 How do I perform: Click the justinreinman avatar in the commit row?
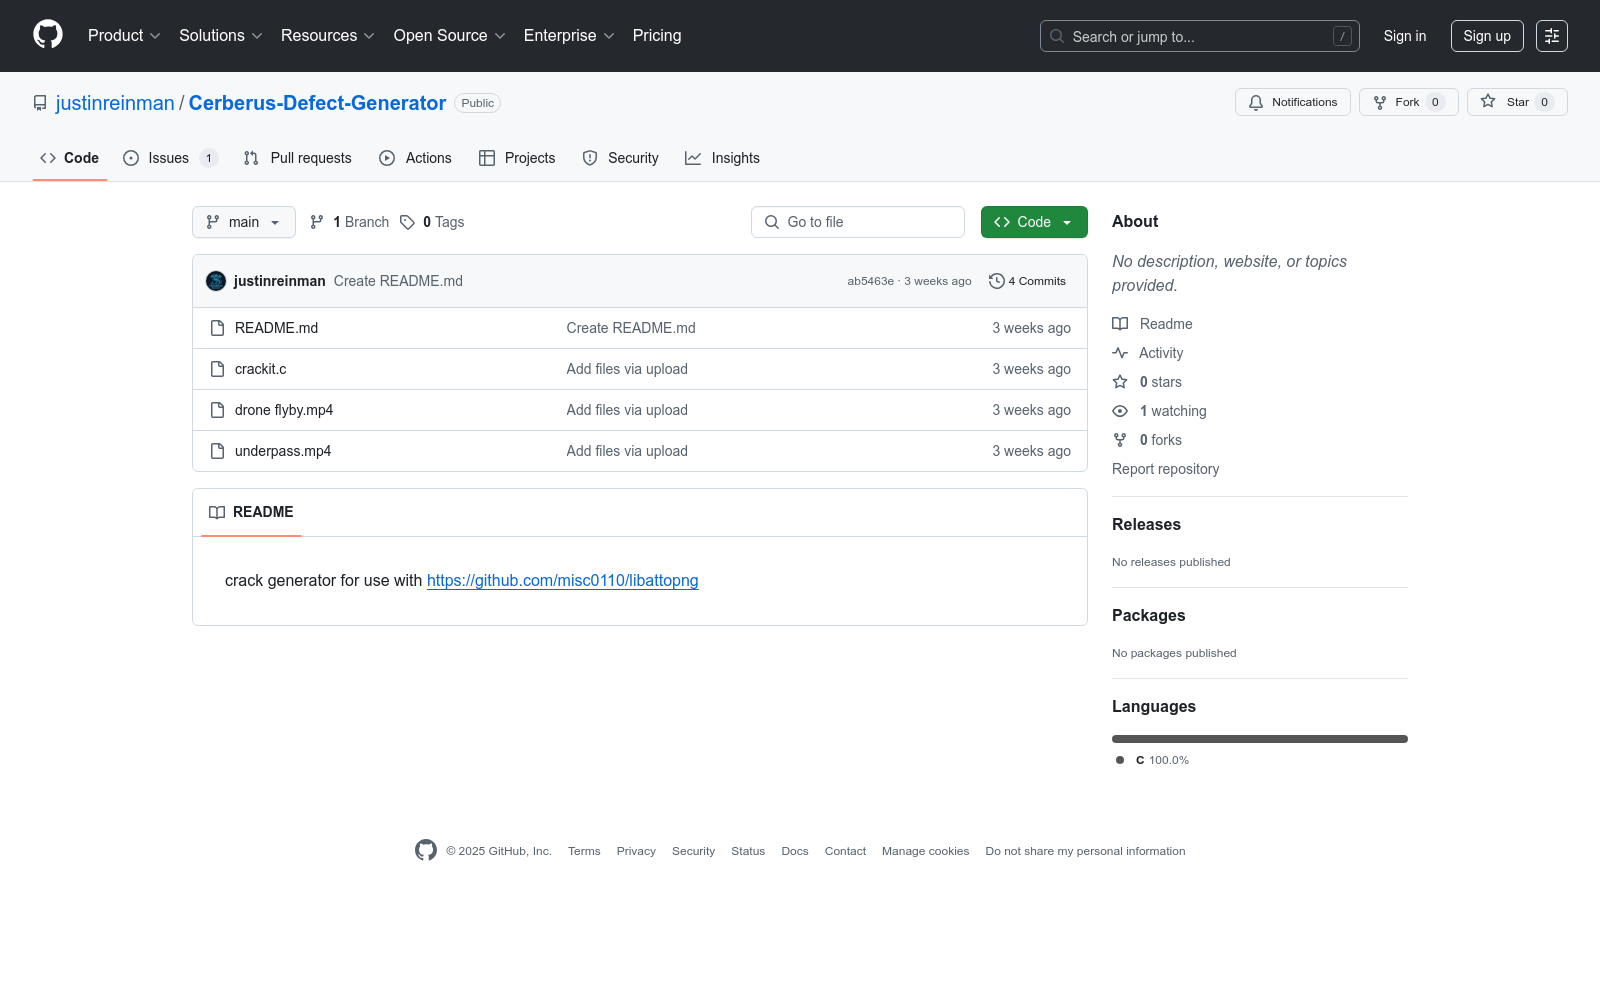click(x=216, y=281)
